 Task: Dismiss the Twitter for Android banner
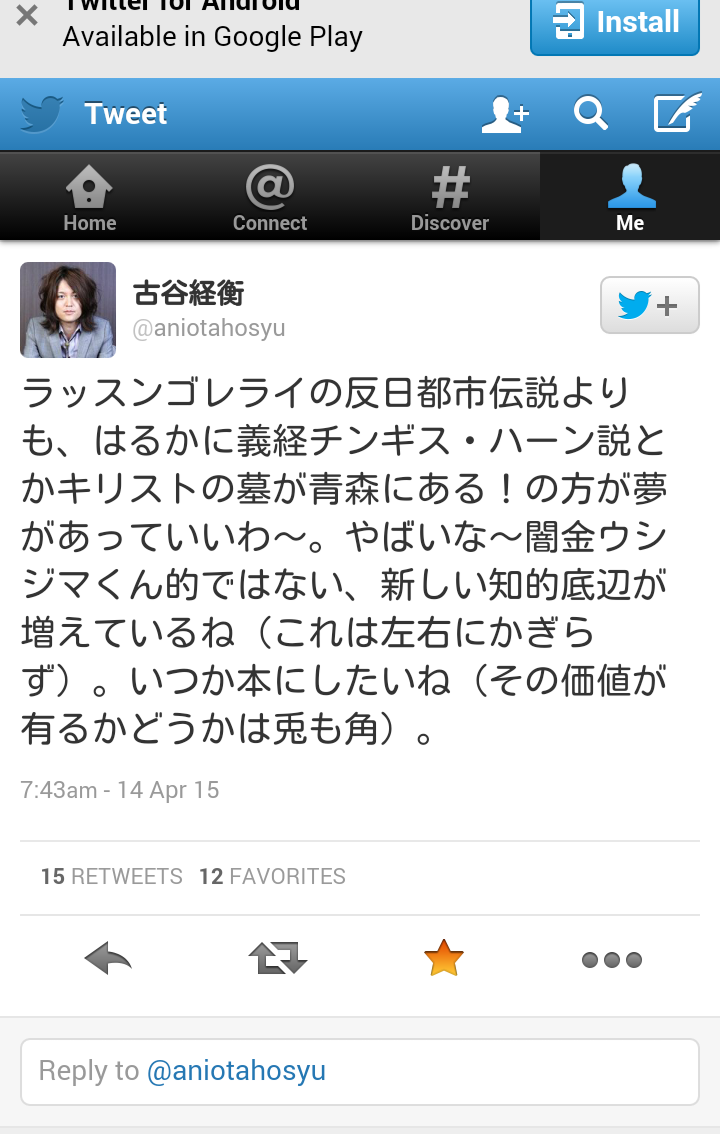coord(27,16)
